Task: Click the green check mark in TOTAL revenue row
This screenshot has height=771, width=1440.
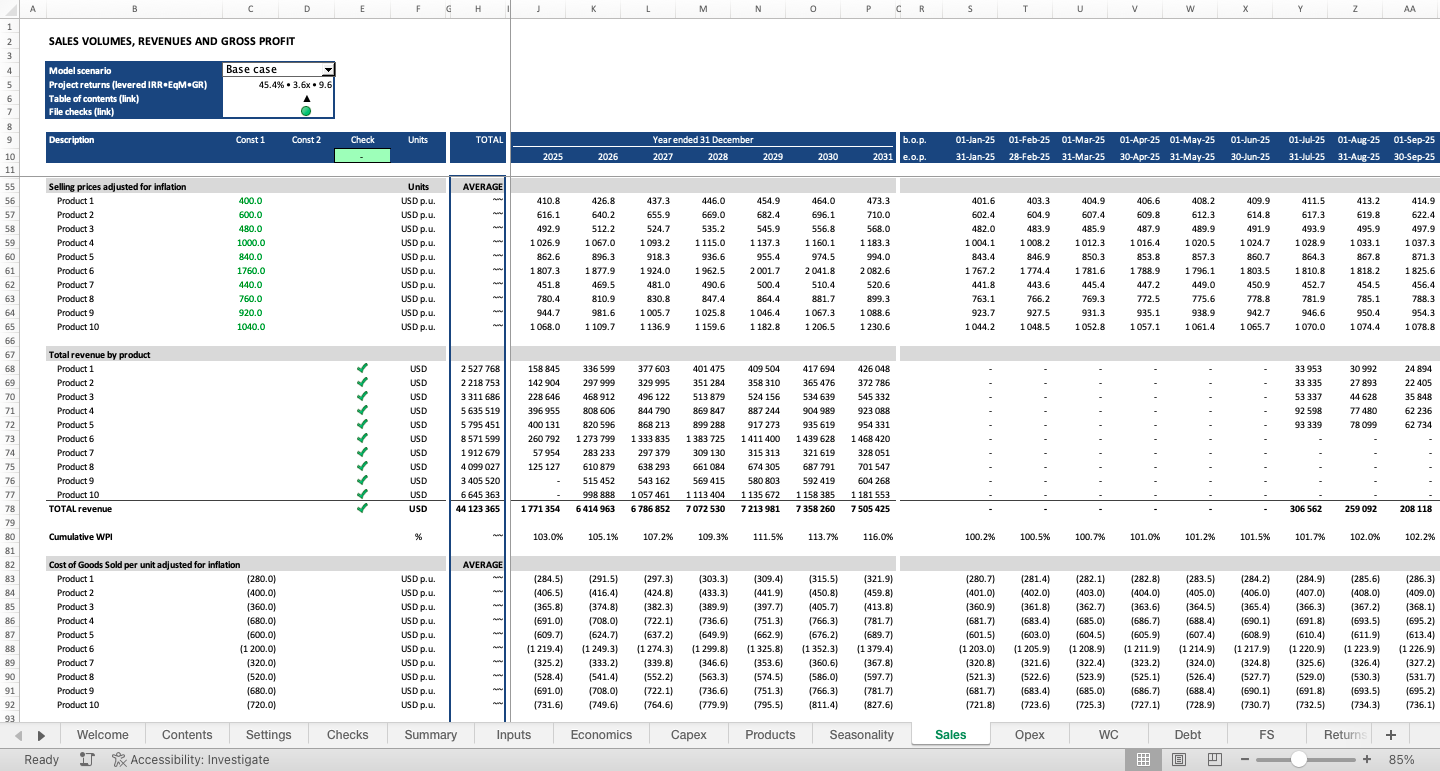Action: [362, 509]
